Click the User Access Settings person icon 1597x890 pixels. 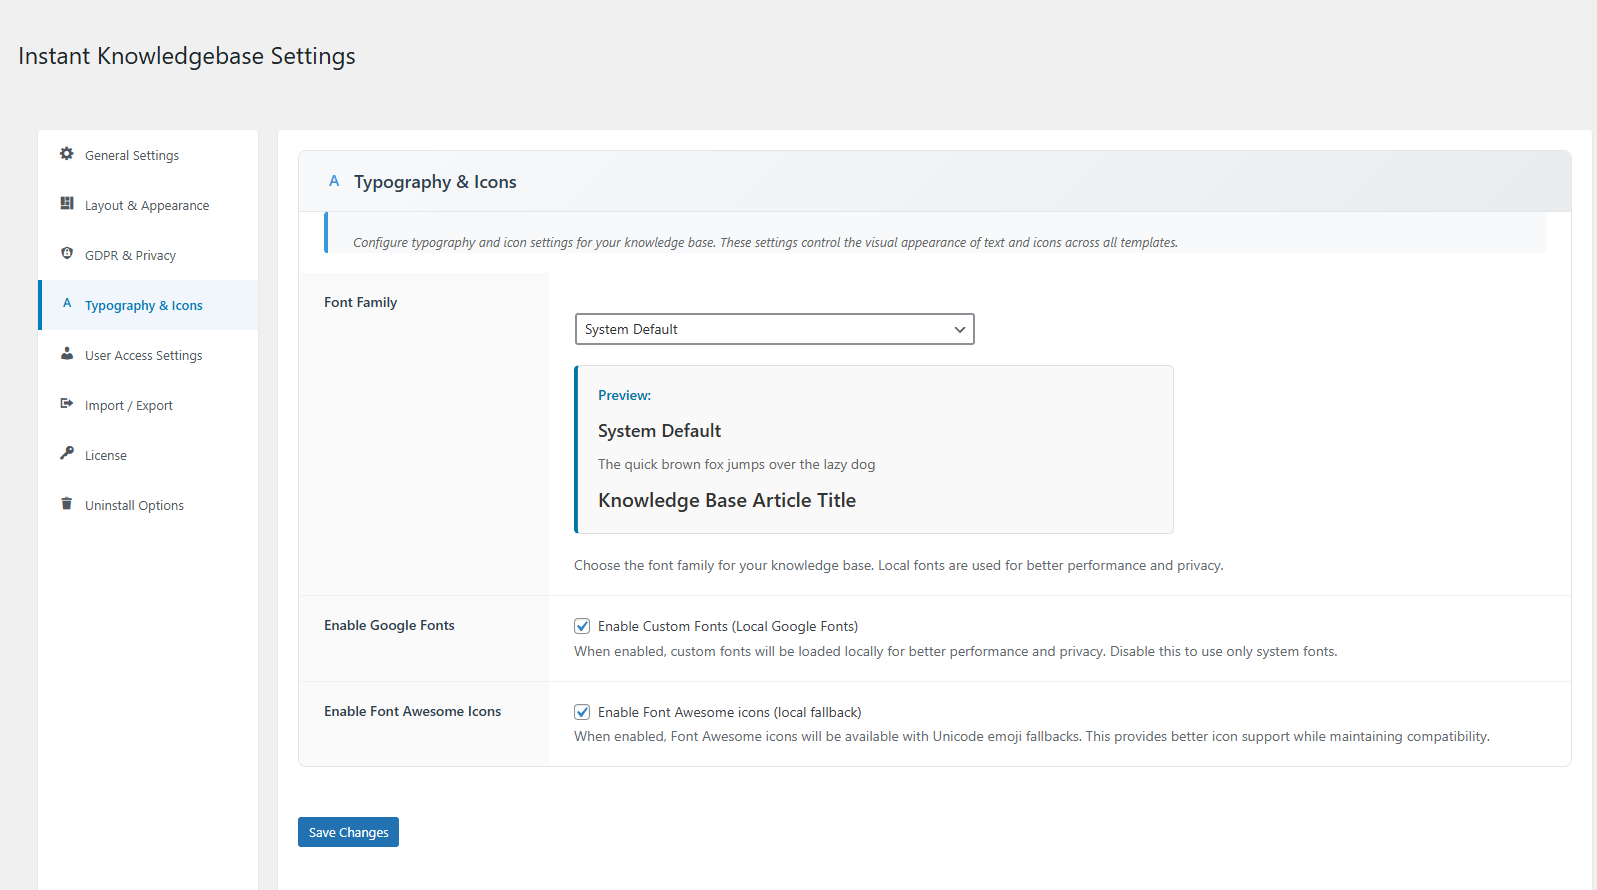pos(67,353)
